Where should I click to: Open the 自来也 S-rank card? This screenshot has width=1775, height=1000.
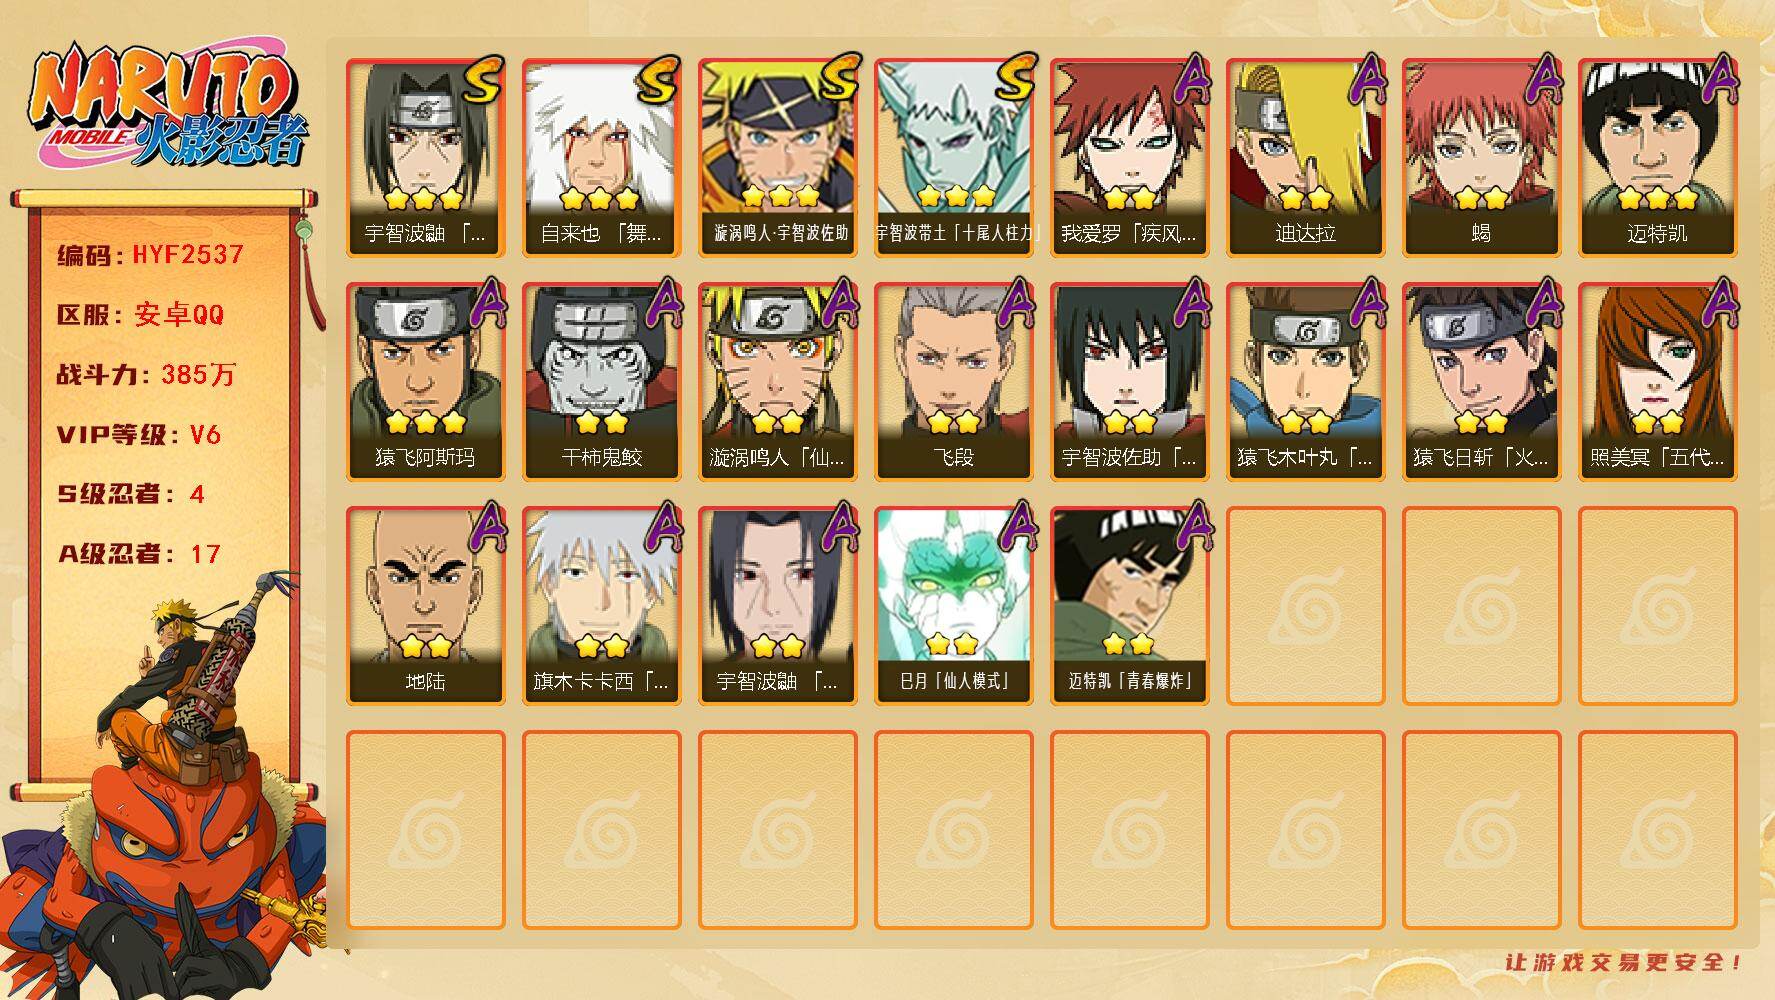[601, 158]
